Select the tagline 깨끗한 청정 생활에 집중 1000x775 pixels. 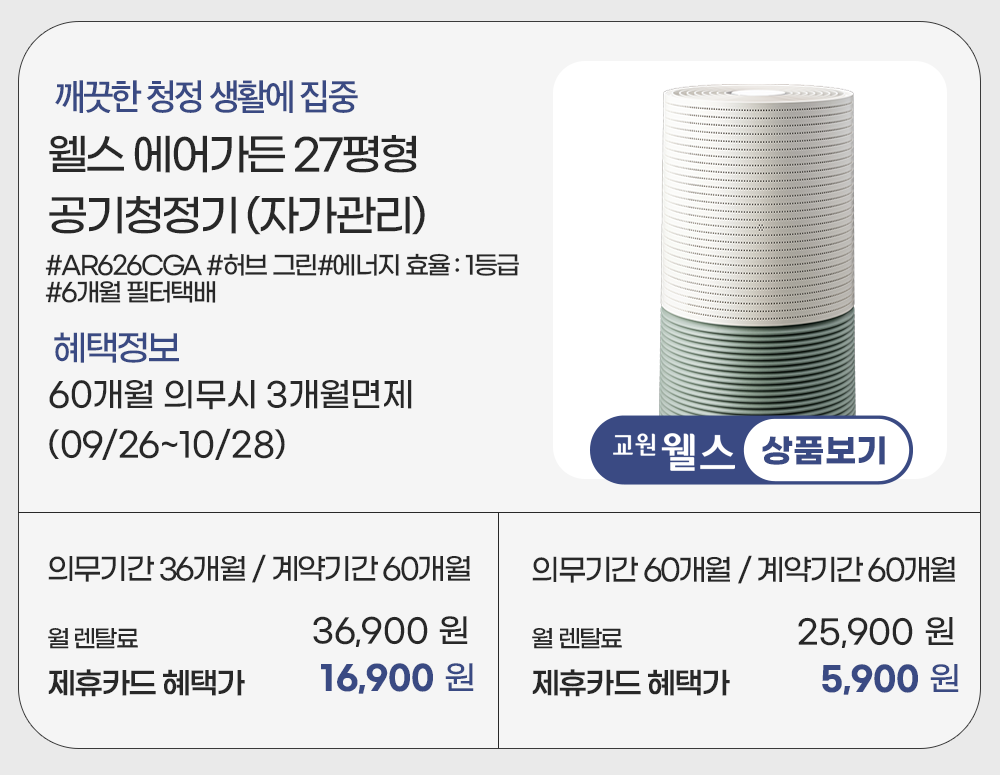click(x=206, y=97)
